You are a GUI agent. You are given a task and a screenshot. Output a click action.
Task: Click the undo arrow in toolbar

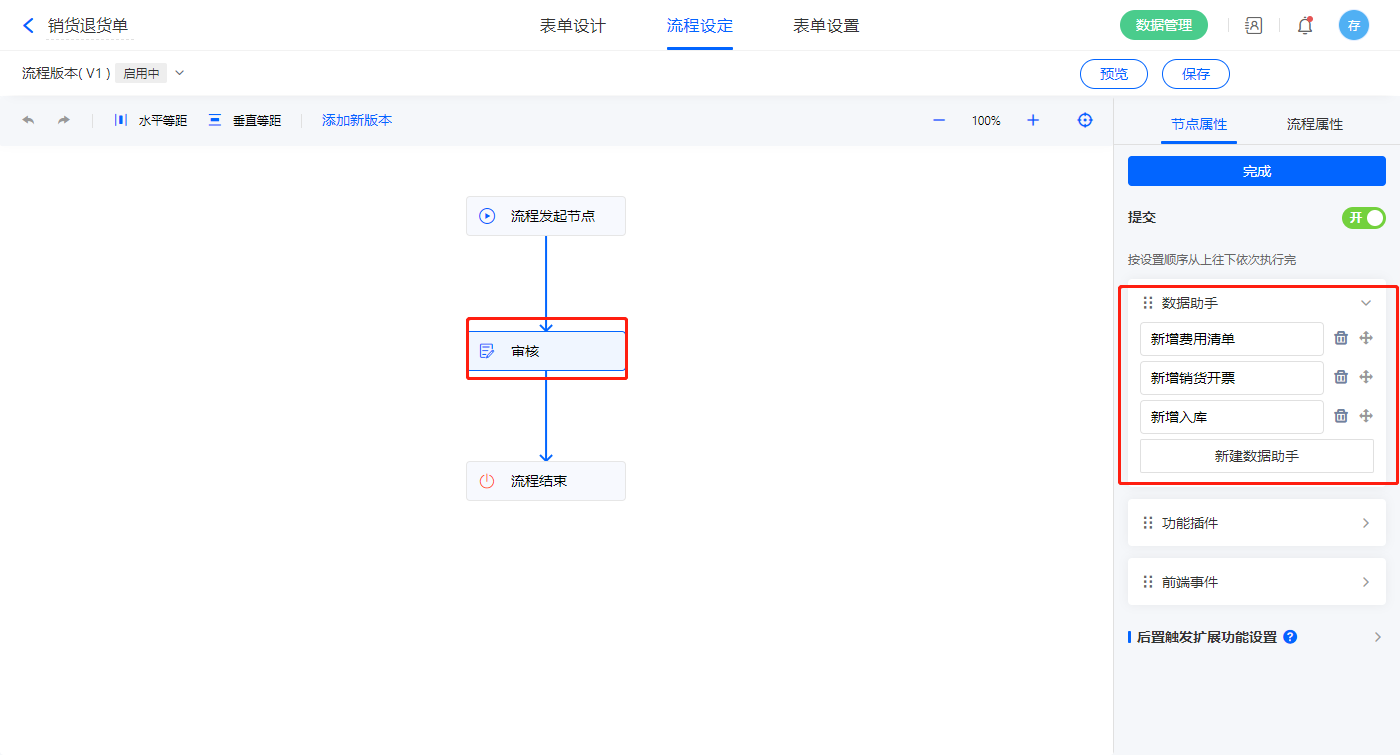[x=28, y=120]
